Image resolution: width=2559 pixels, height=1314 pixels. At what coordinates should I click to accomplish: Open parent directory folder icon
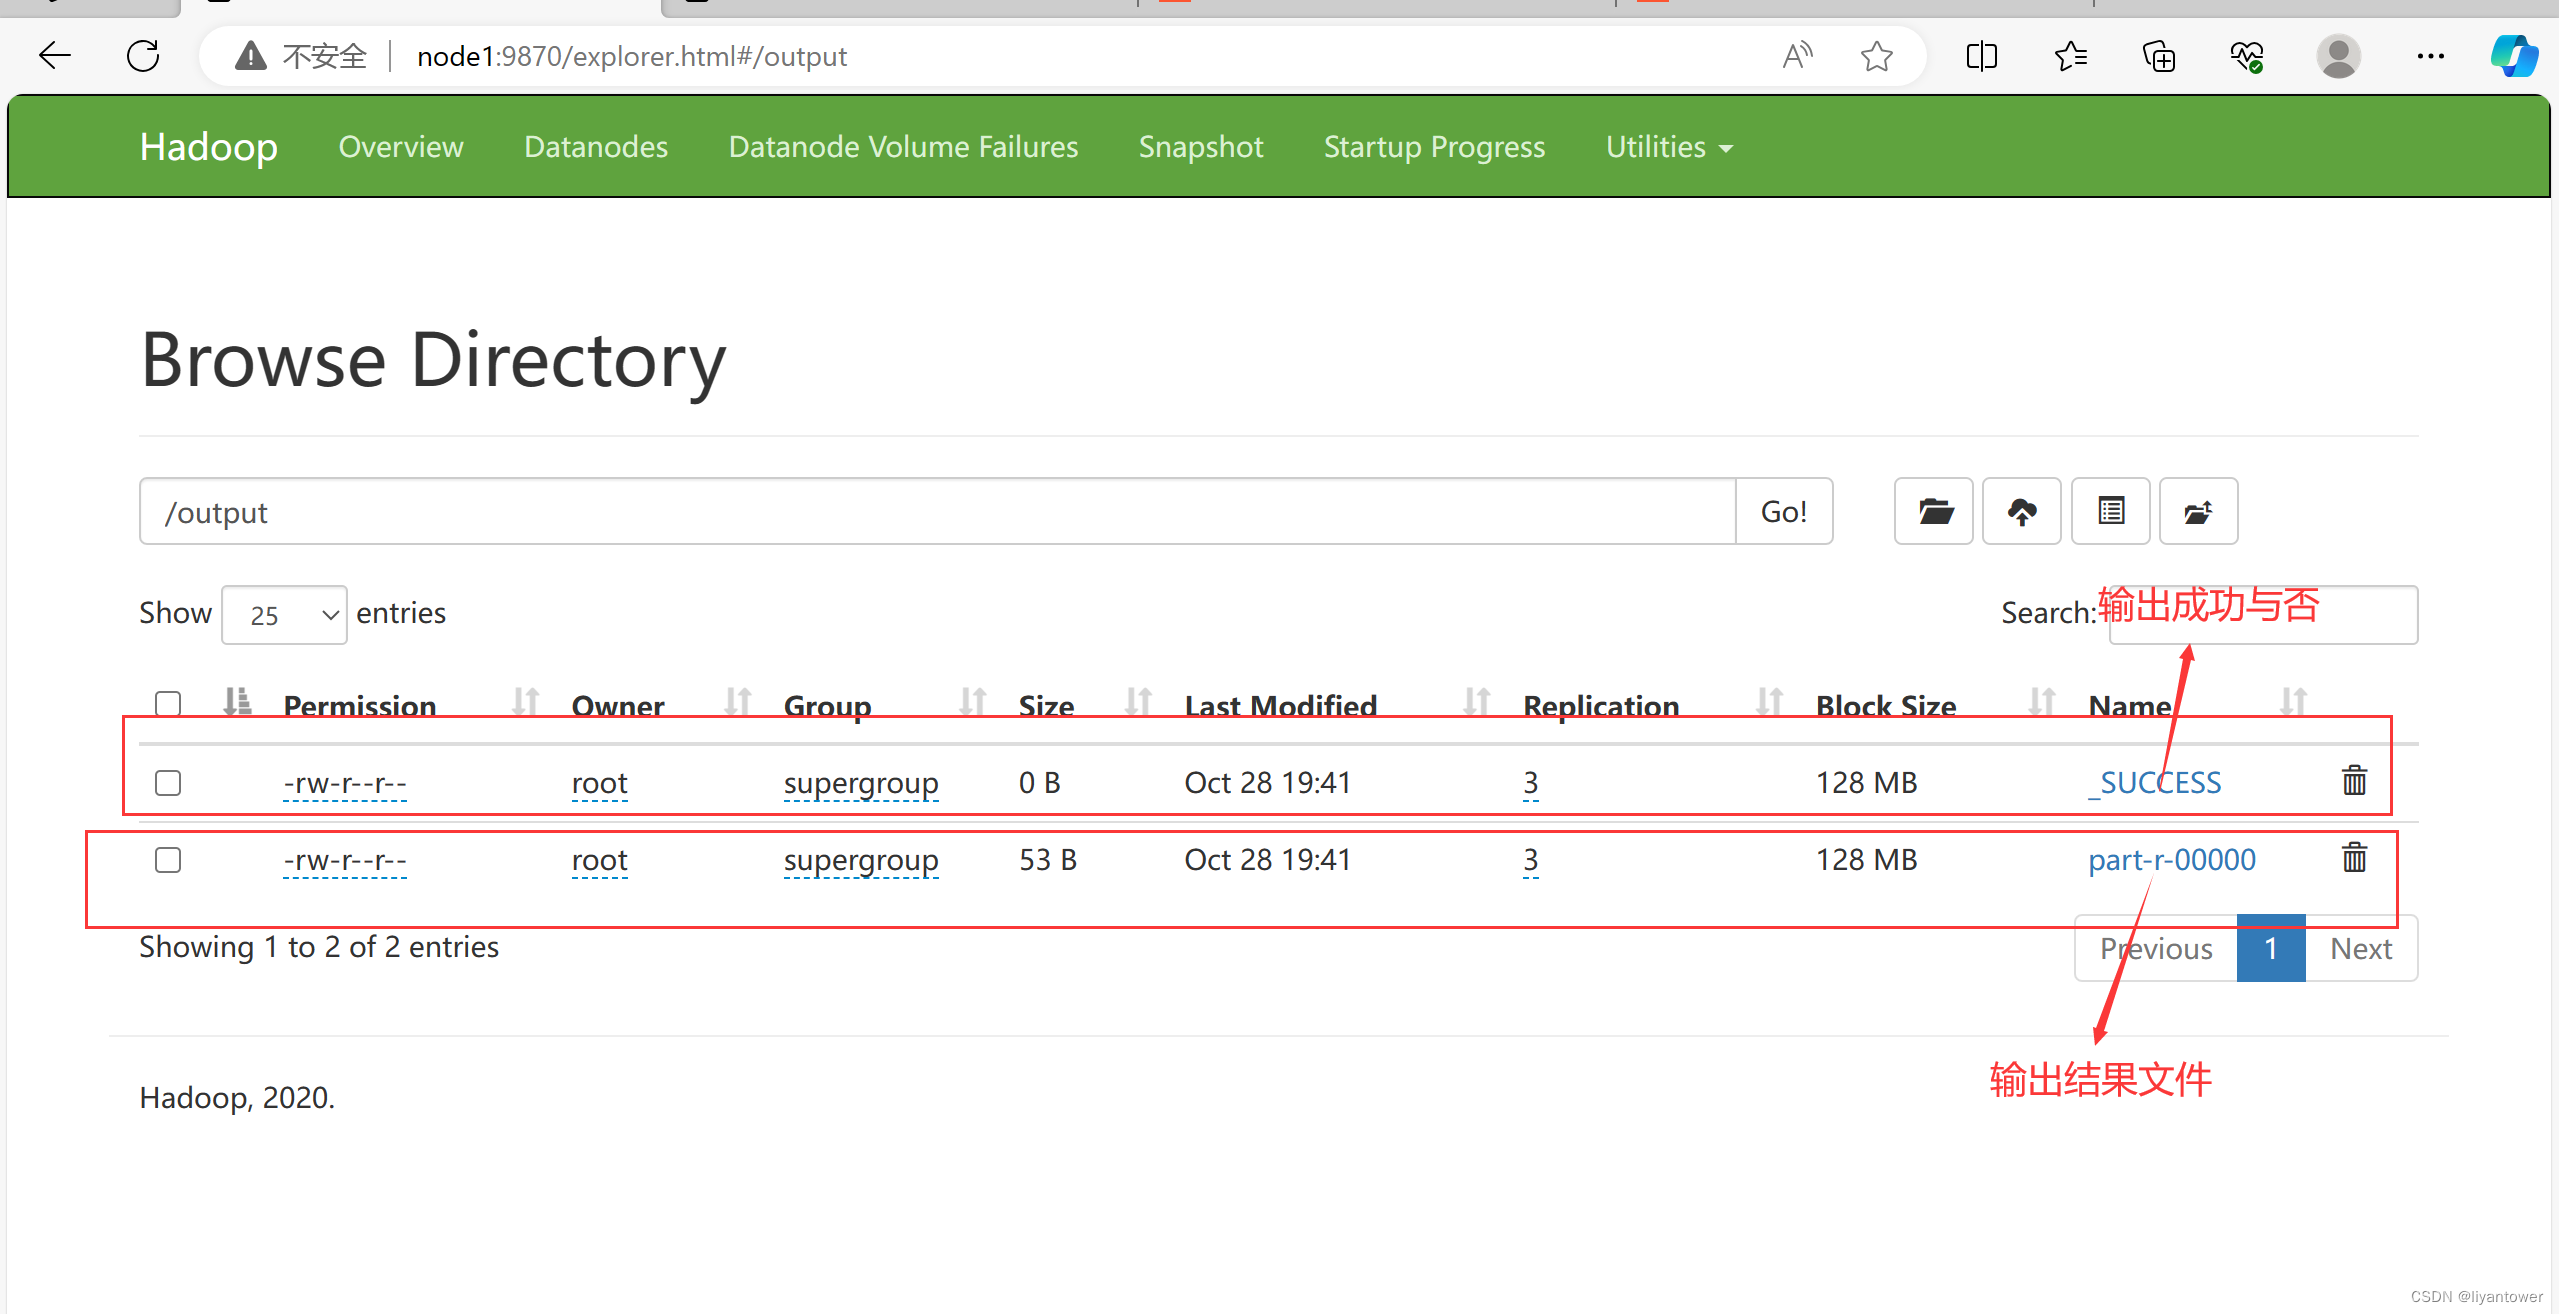pyautogui.click(x=1934, y=511)
